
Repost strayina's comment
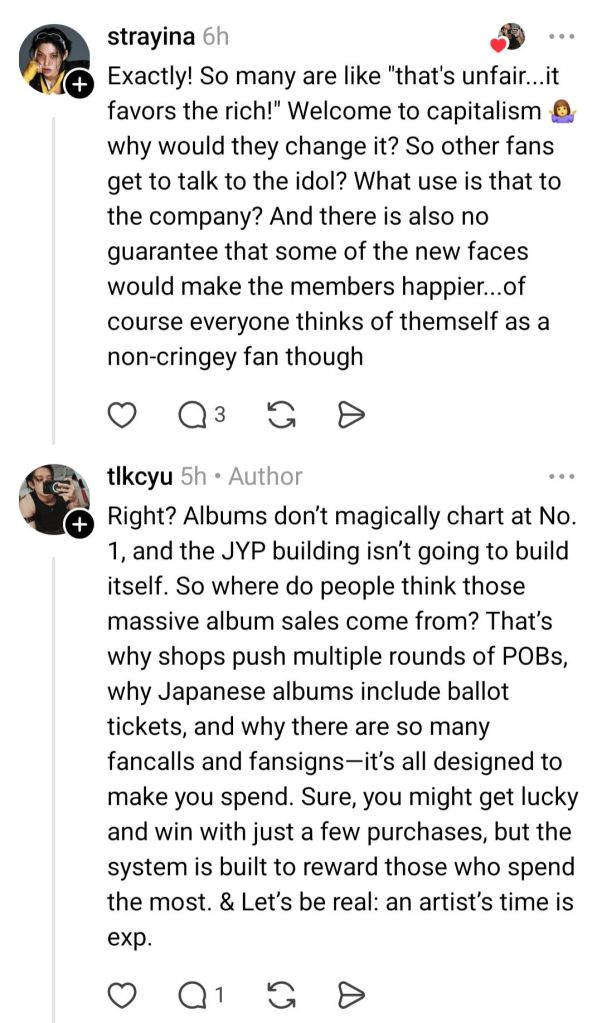pyautogui.click(x=283, y=415)
